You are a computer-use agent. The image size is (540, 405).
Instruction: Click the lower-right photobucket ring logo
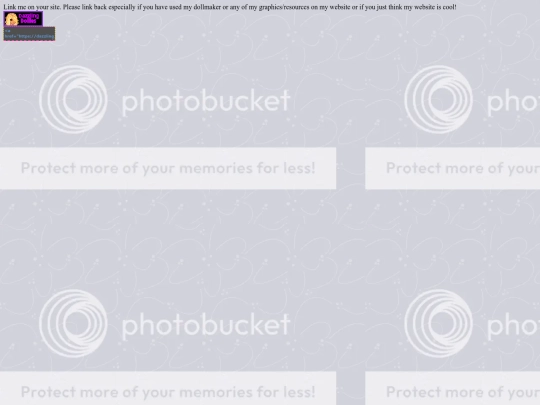[x=438, y=323]
